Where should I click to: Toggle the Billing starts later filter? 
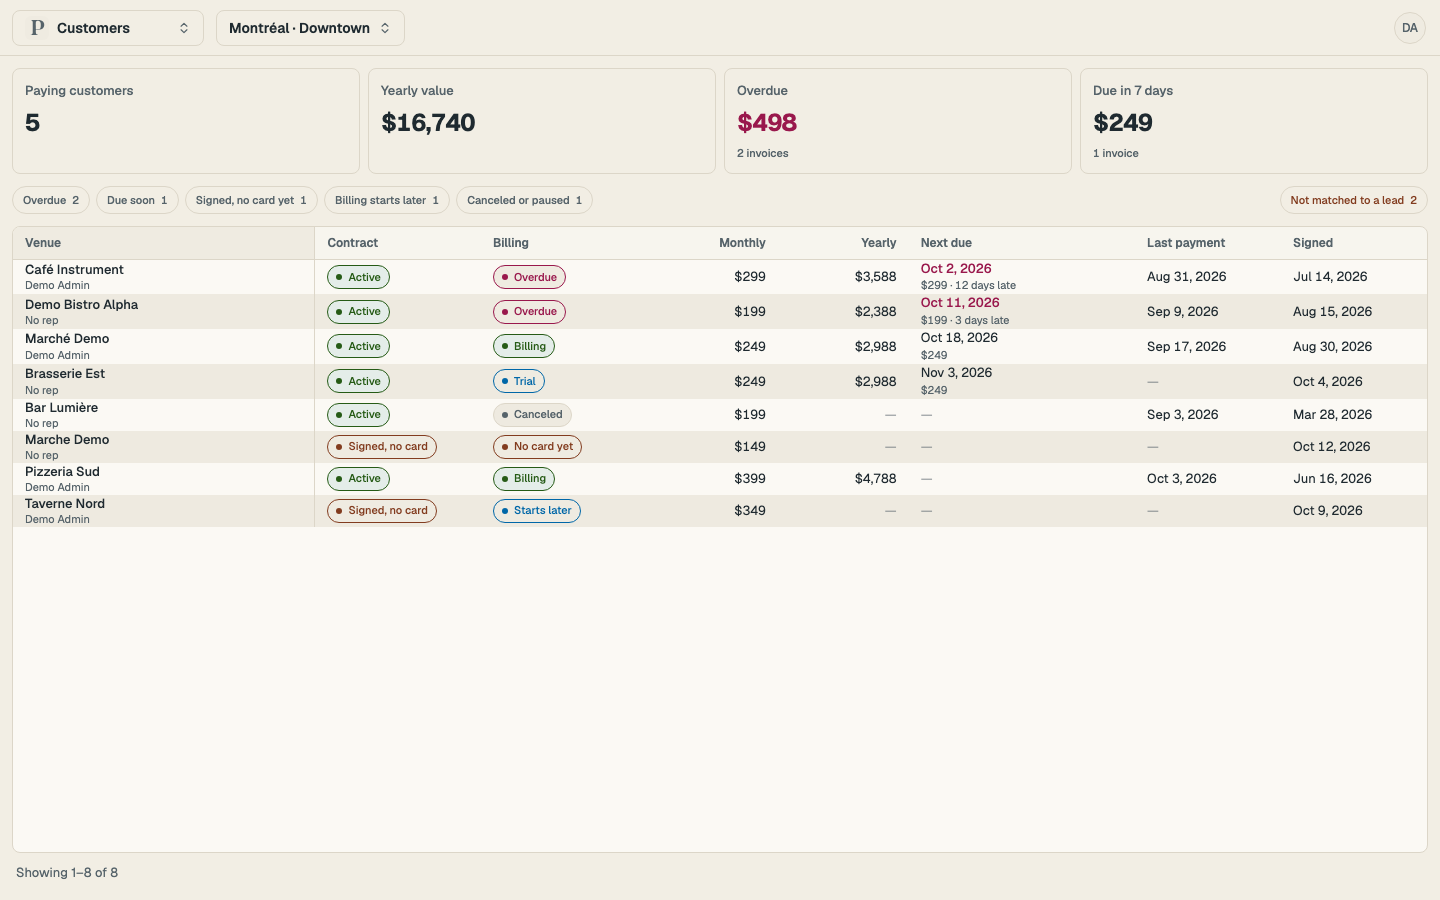click(387, 200)
